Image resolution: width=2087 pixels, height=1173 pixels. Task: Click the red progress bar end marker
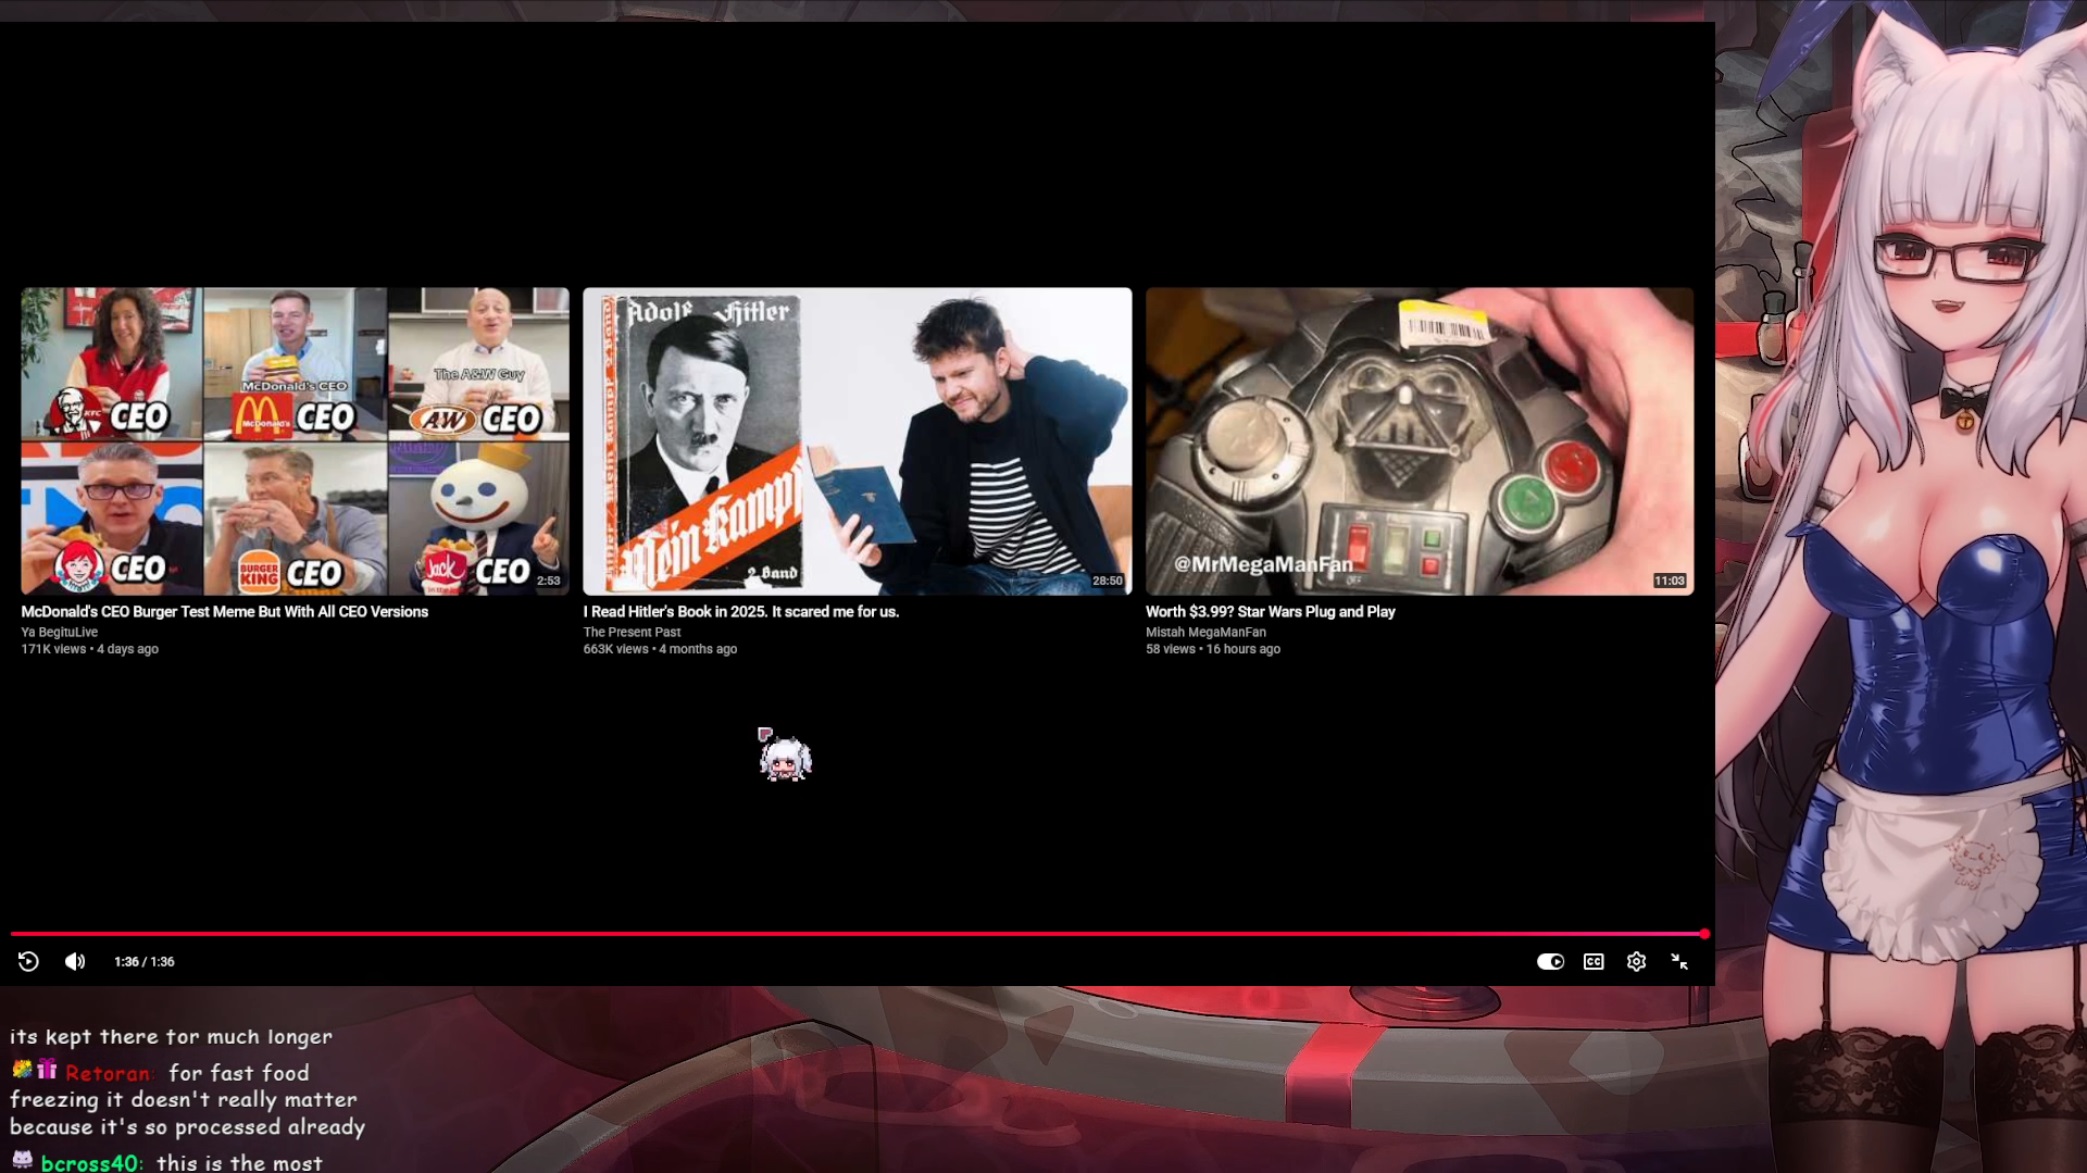click(1704, 933)
